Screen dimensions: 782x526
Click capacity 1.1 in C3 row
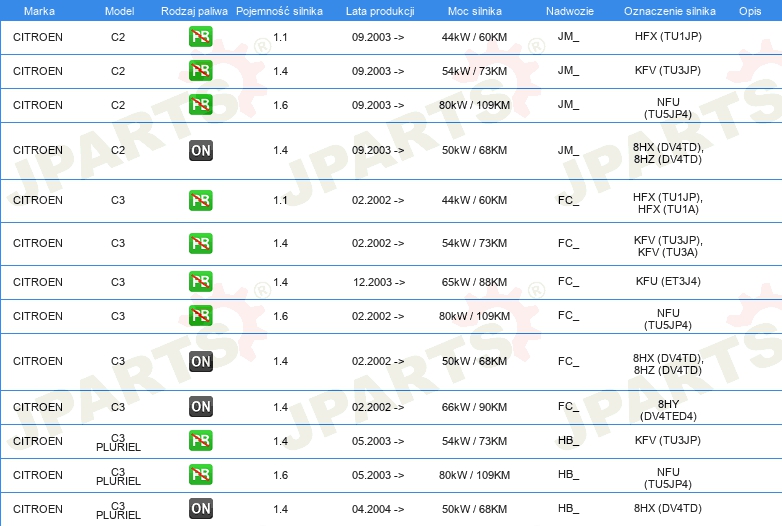(x=280, y=200)
